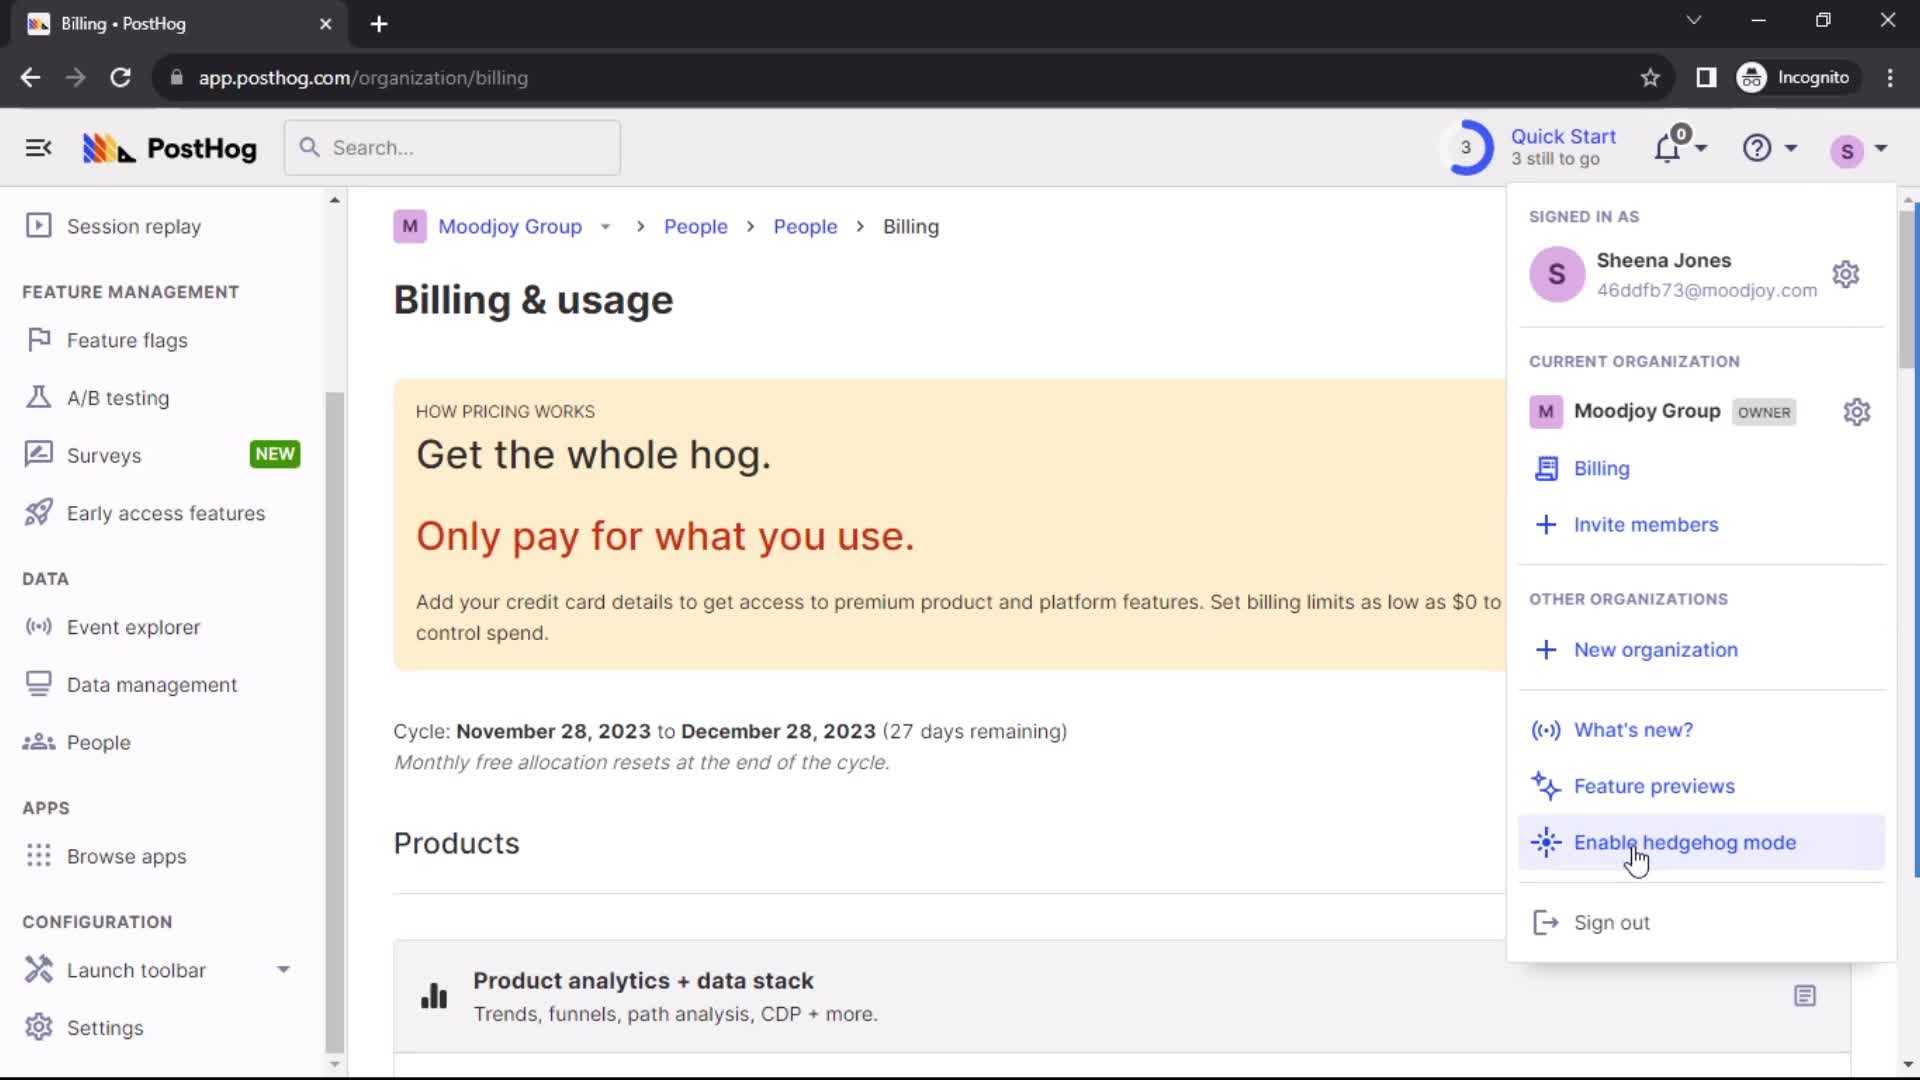1920x1080 pixels.
Task: Click the Launch toolbar icon
Action: pos(38,969)
